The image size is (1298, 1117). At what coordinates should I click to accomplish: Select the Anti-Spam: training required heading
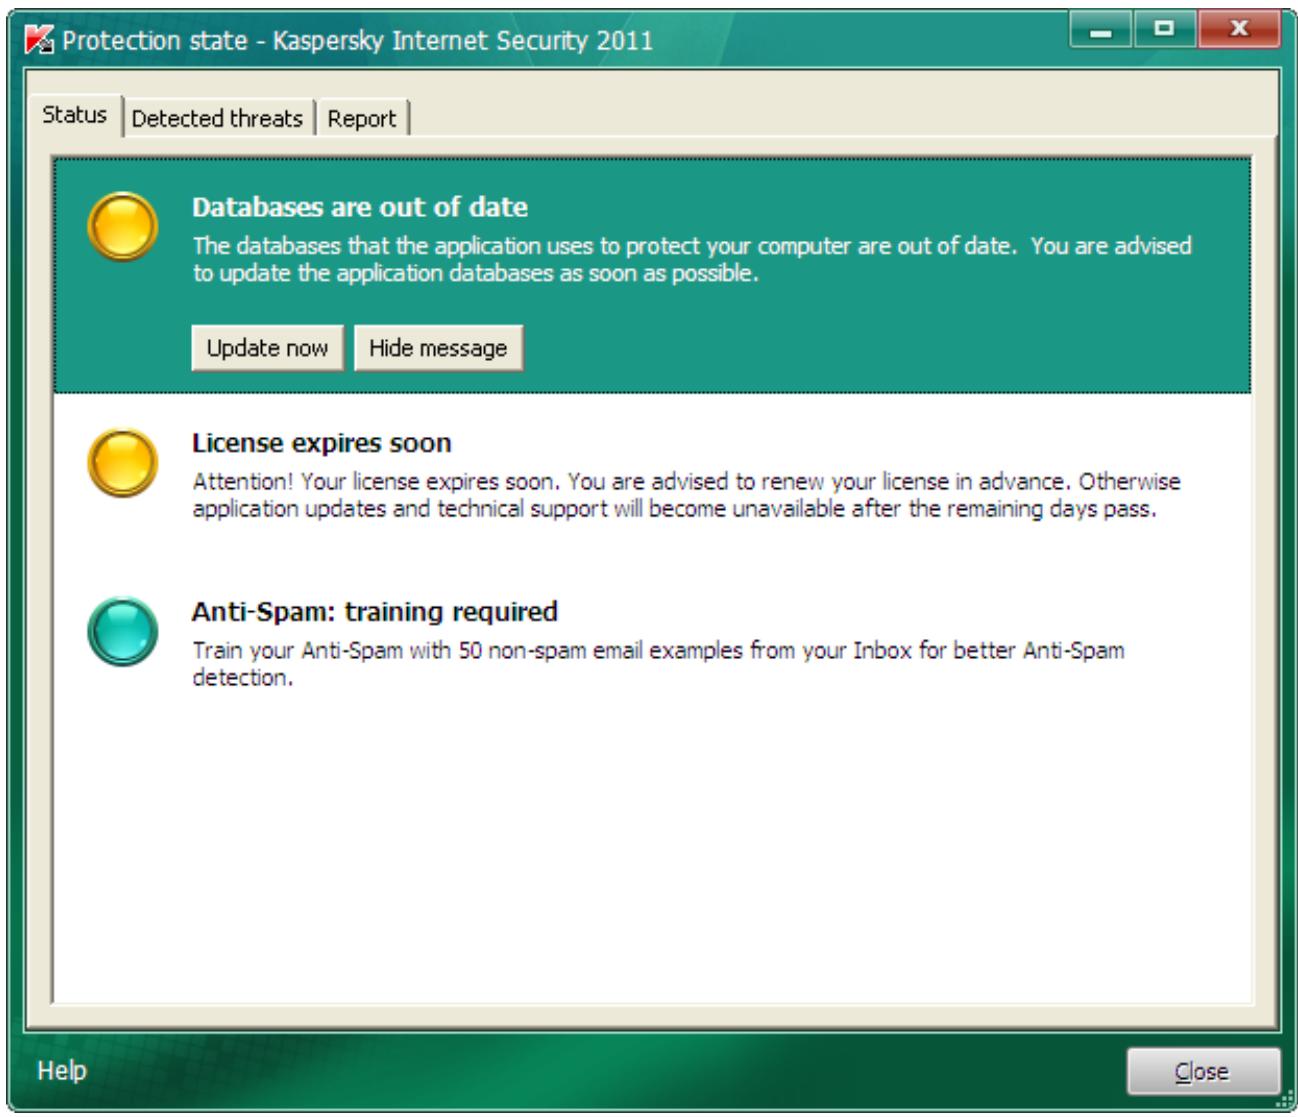[375, 611]
